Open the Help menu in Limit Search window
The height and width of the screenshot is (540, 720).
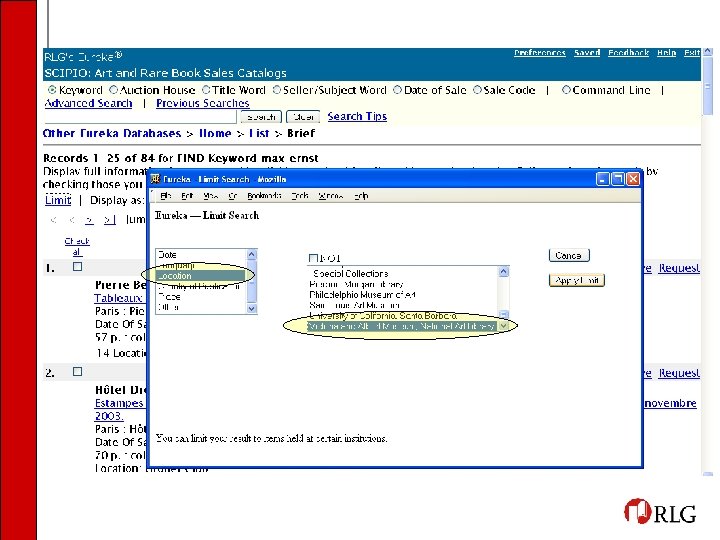(361, 196)
